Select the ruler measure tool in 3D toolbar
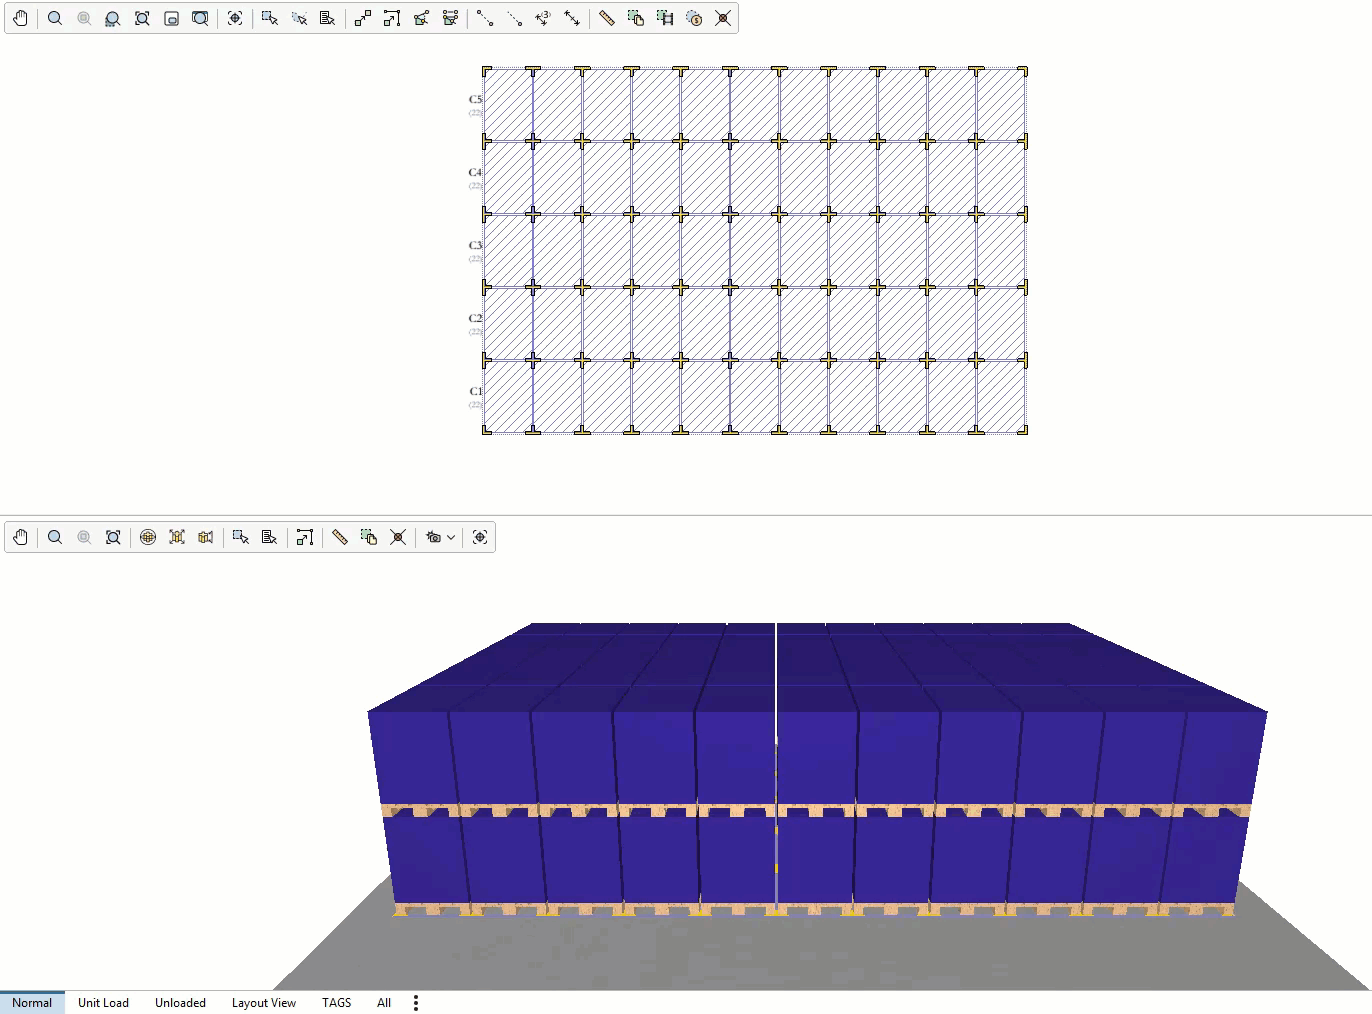The width and height of the screenshot is (1372, 1014). [x=340, y=537]
